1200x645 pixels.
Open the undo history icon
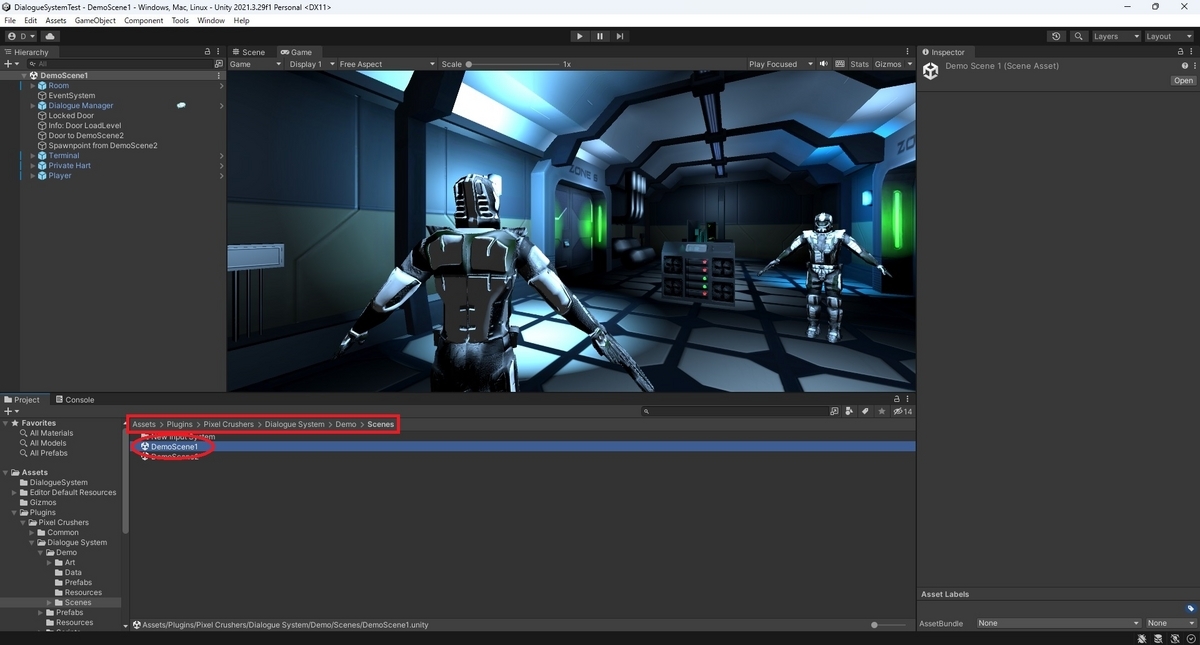1057,36
